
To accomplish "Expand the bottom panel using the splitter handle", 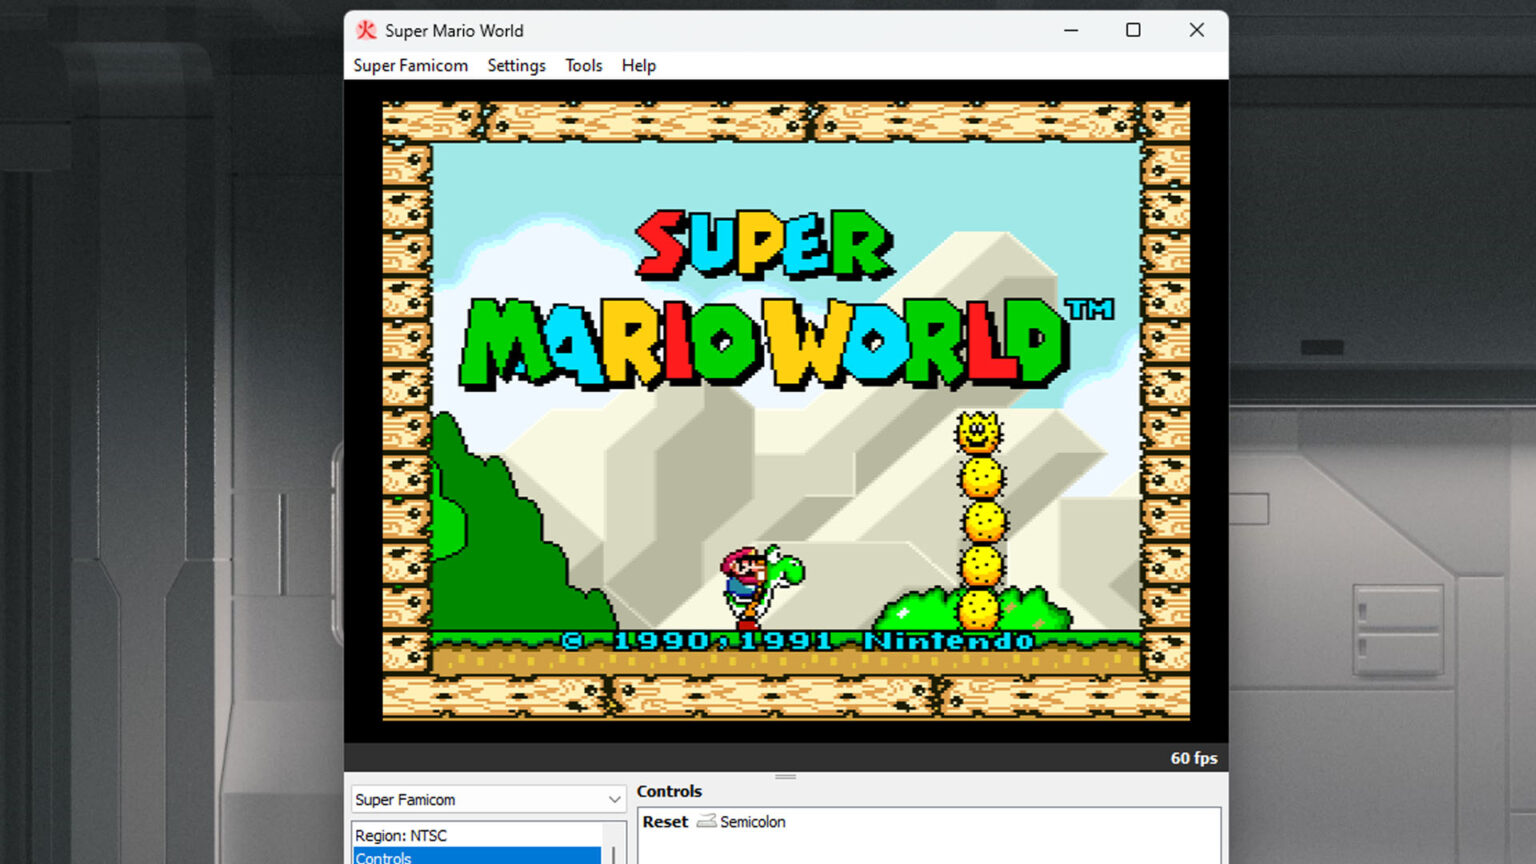I will pyautogui.click(x=785, y=775).
